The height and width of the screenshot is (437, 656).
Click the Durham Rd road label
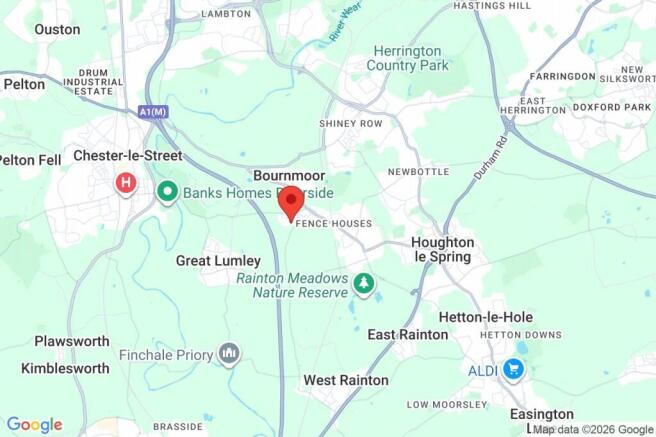pyautogui.click(x=491, y=158)
